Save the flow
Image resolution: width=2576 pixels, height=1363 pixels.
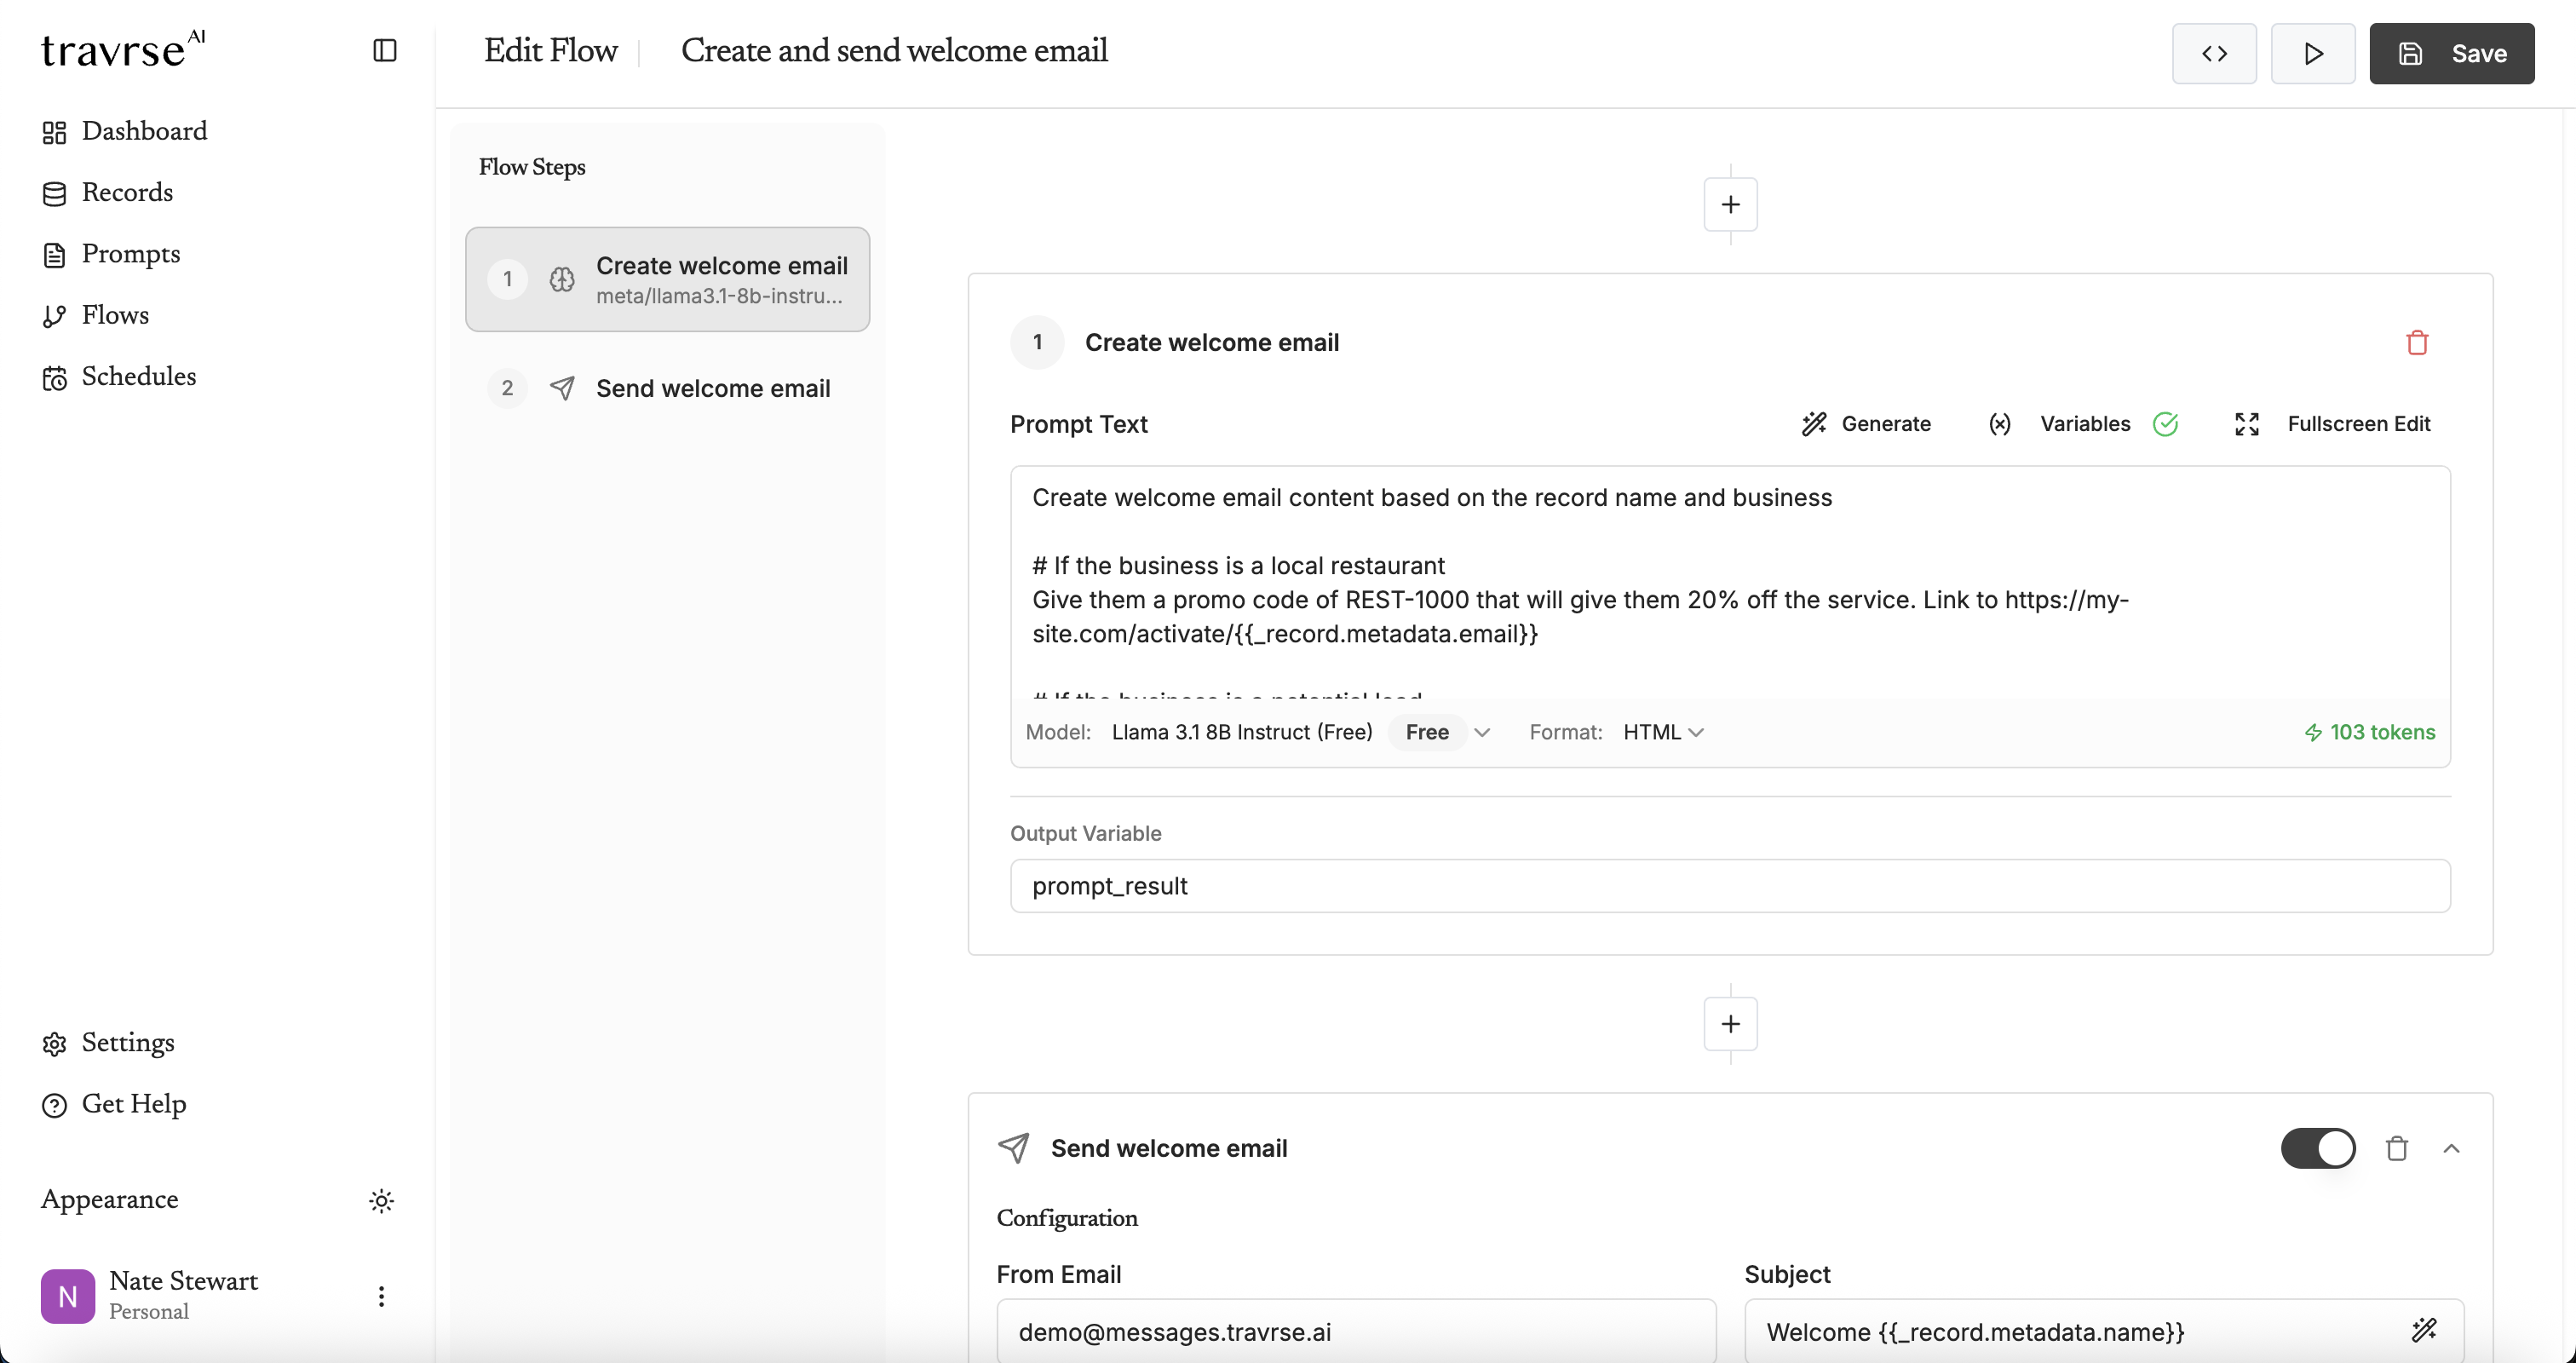[2451, 54]
